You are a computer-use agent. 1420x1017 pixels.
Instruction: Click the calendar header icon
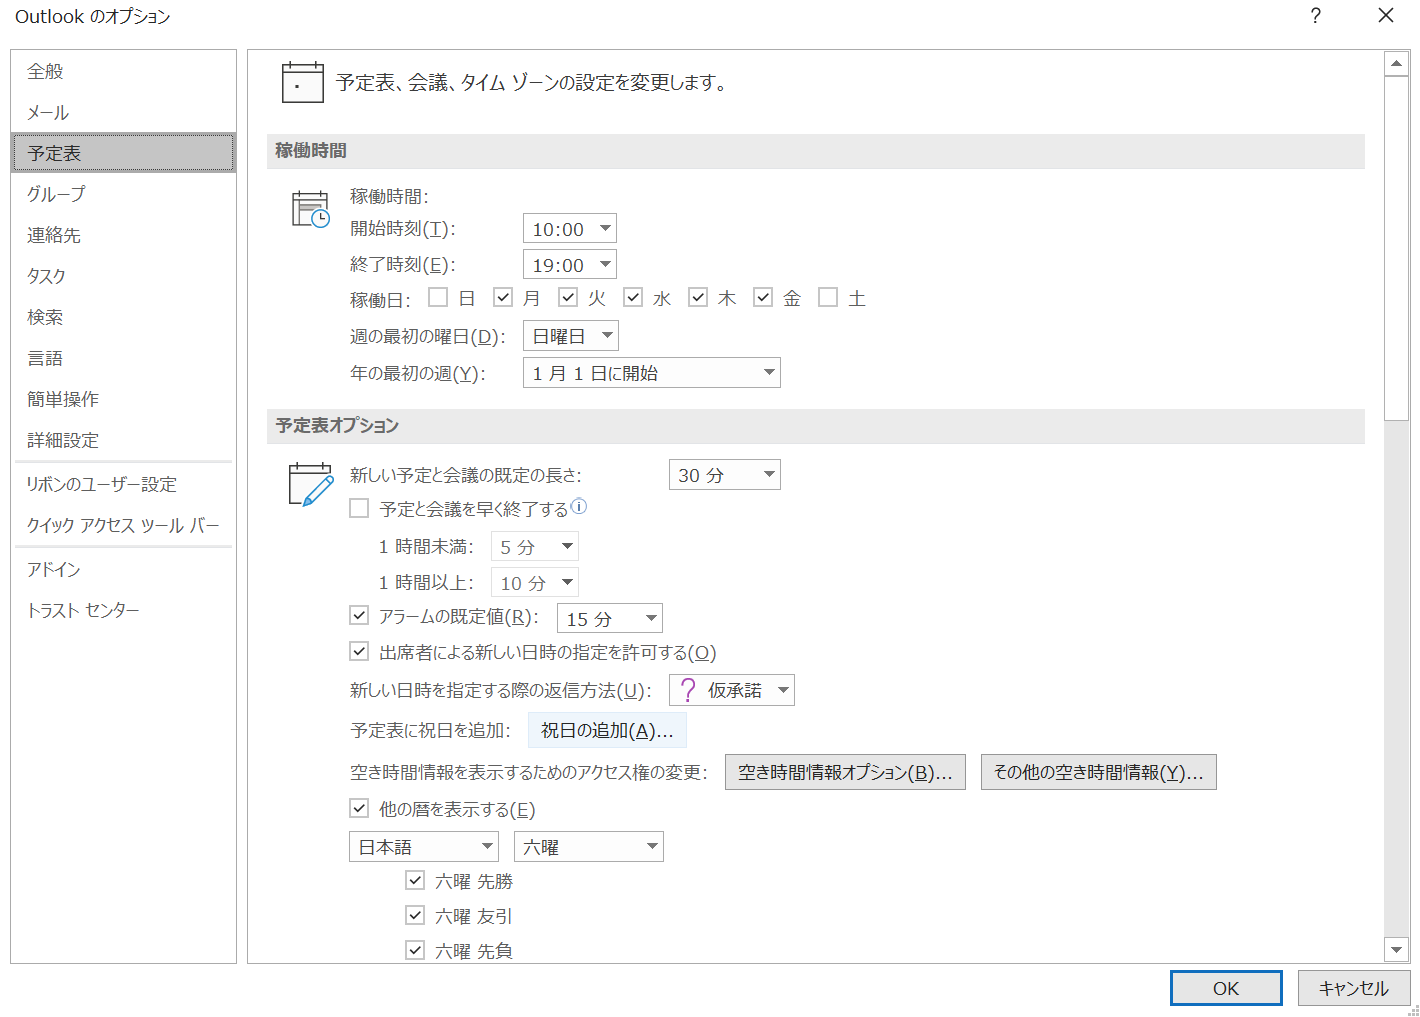point(302,83)
